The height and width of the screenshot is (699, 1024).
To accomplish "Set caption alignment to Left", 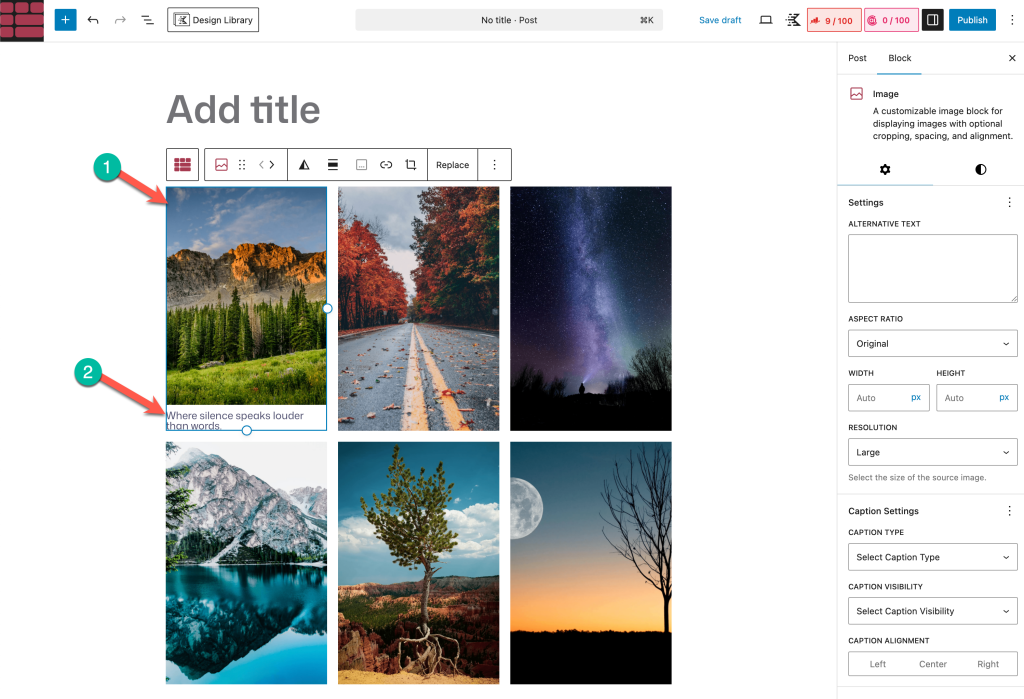I will (x=877, y=664).
